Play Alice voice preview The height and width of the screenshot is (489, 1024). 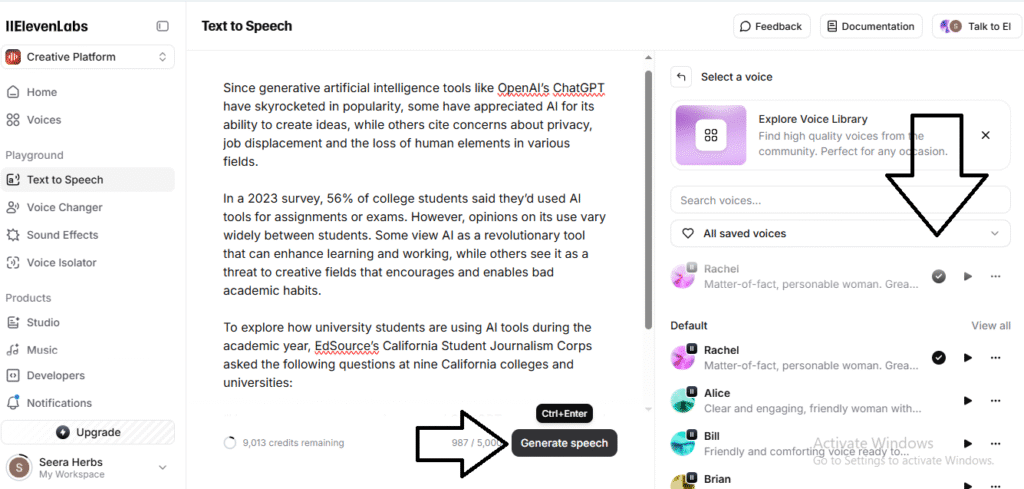click(967, 401)
